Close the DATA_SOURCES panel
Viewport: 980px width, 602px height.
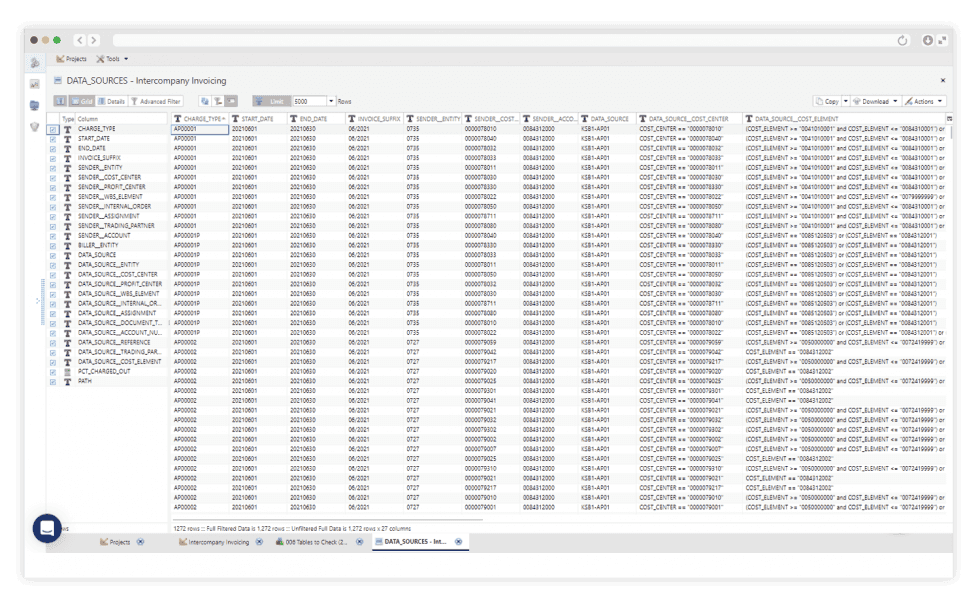tap(942, 81)
